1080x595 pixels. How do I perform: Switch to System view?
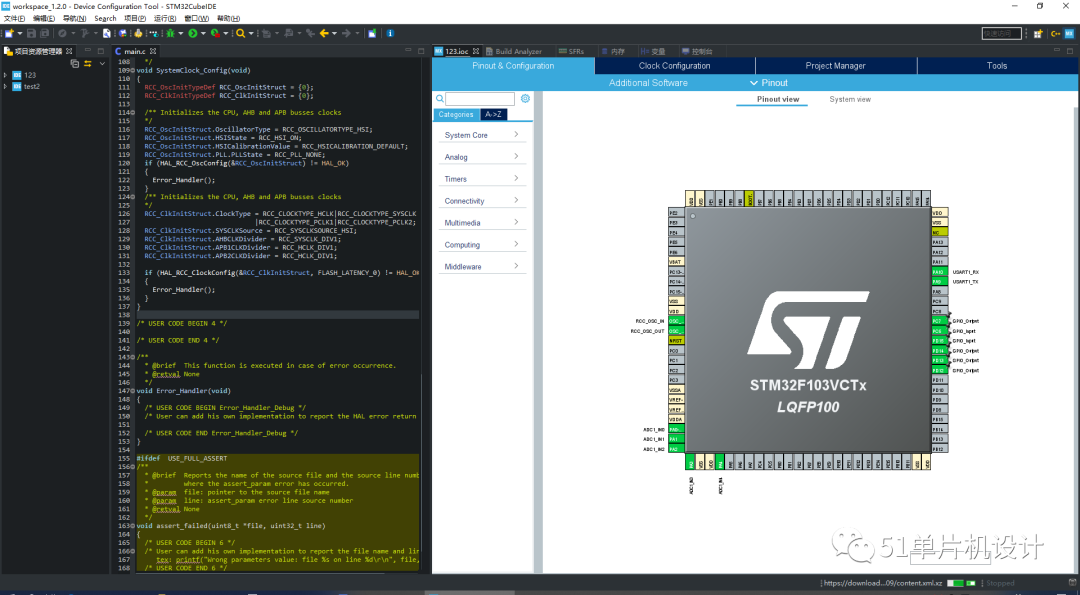coord(850,99)
